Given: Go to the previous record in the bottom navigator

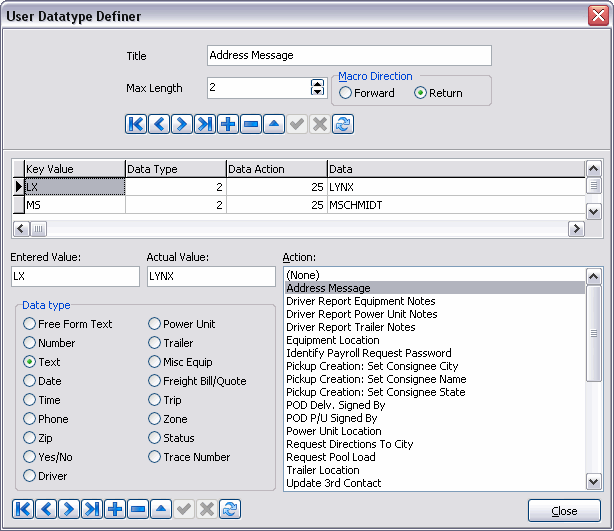Looking at the screenshot, I should [46, 509].
